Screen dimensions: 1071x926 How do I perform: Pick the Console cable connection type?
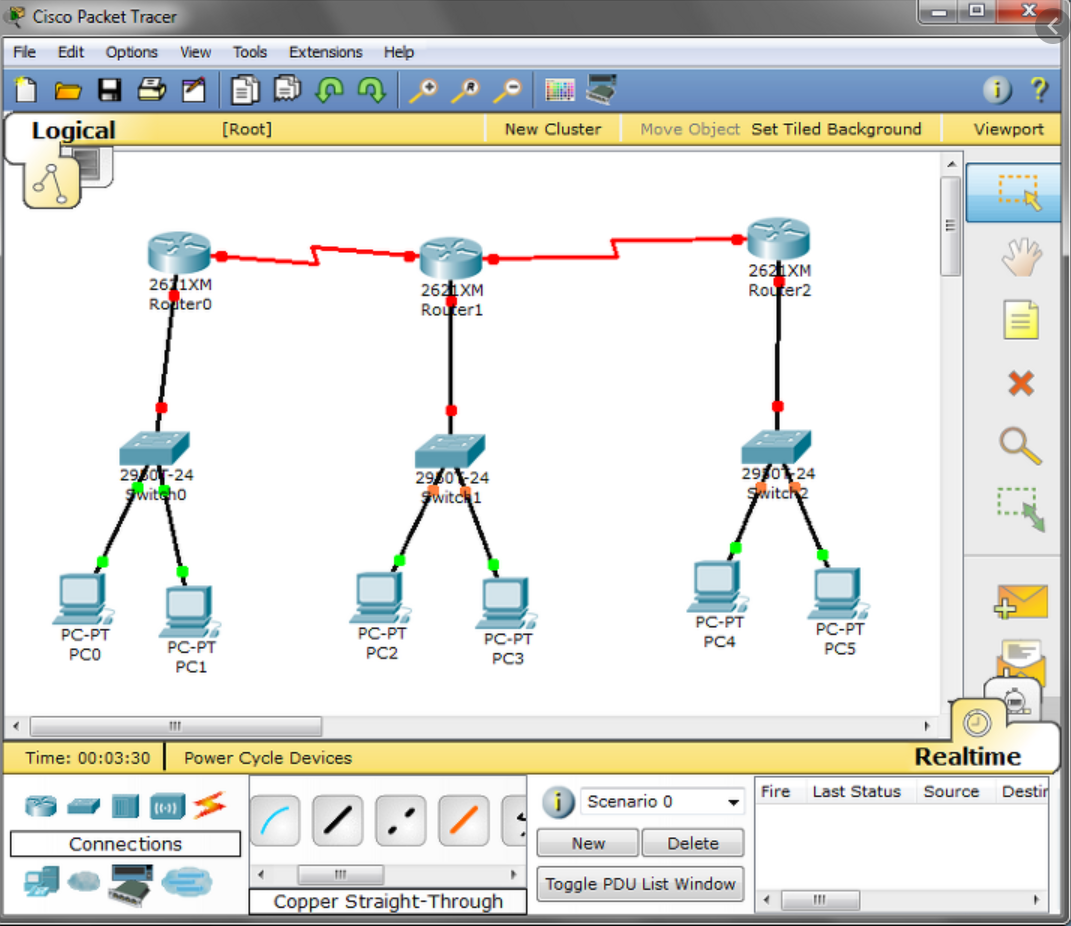tap(275, 820)
